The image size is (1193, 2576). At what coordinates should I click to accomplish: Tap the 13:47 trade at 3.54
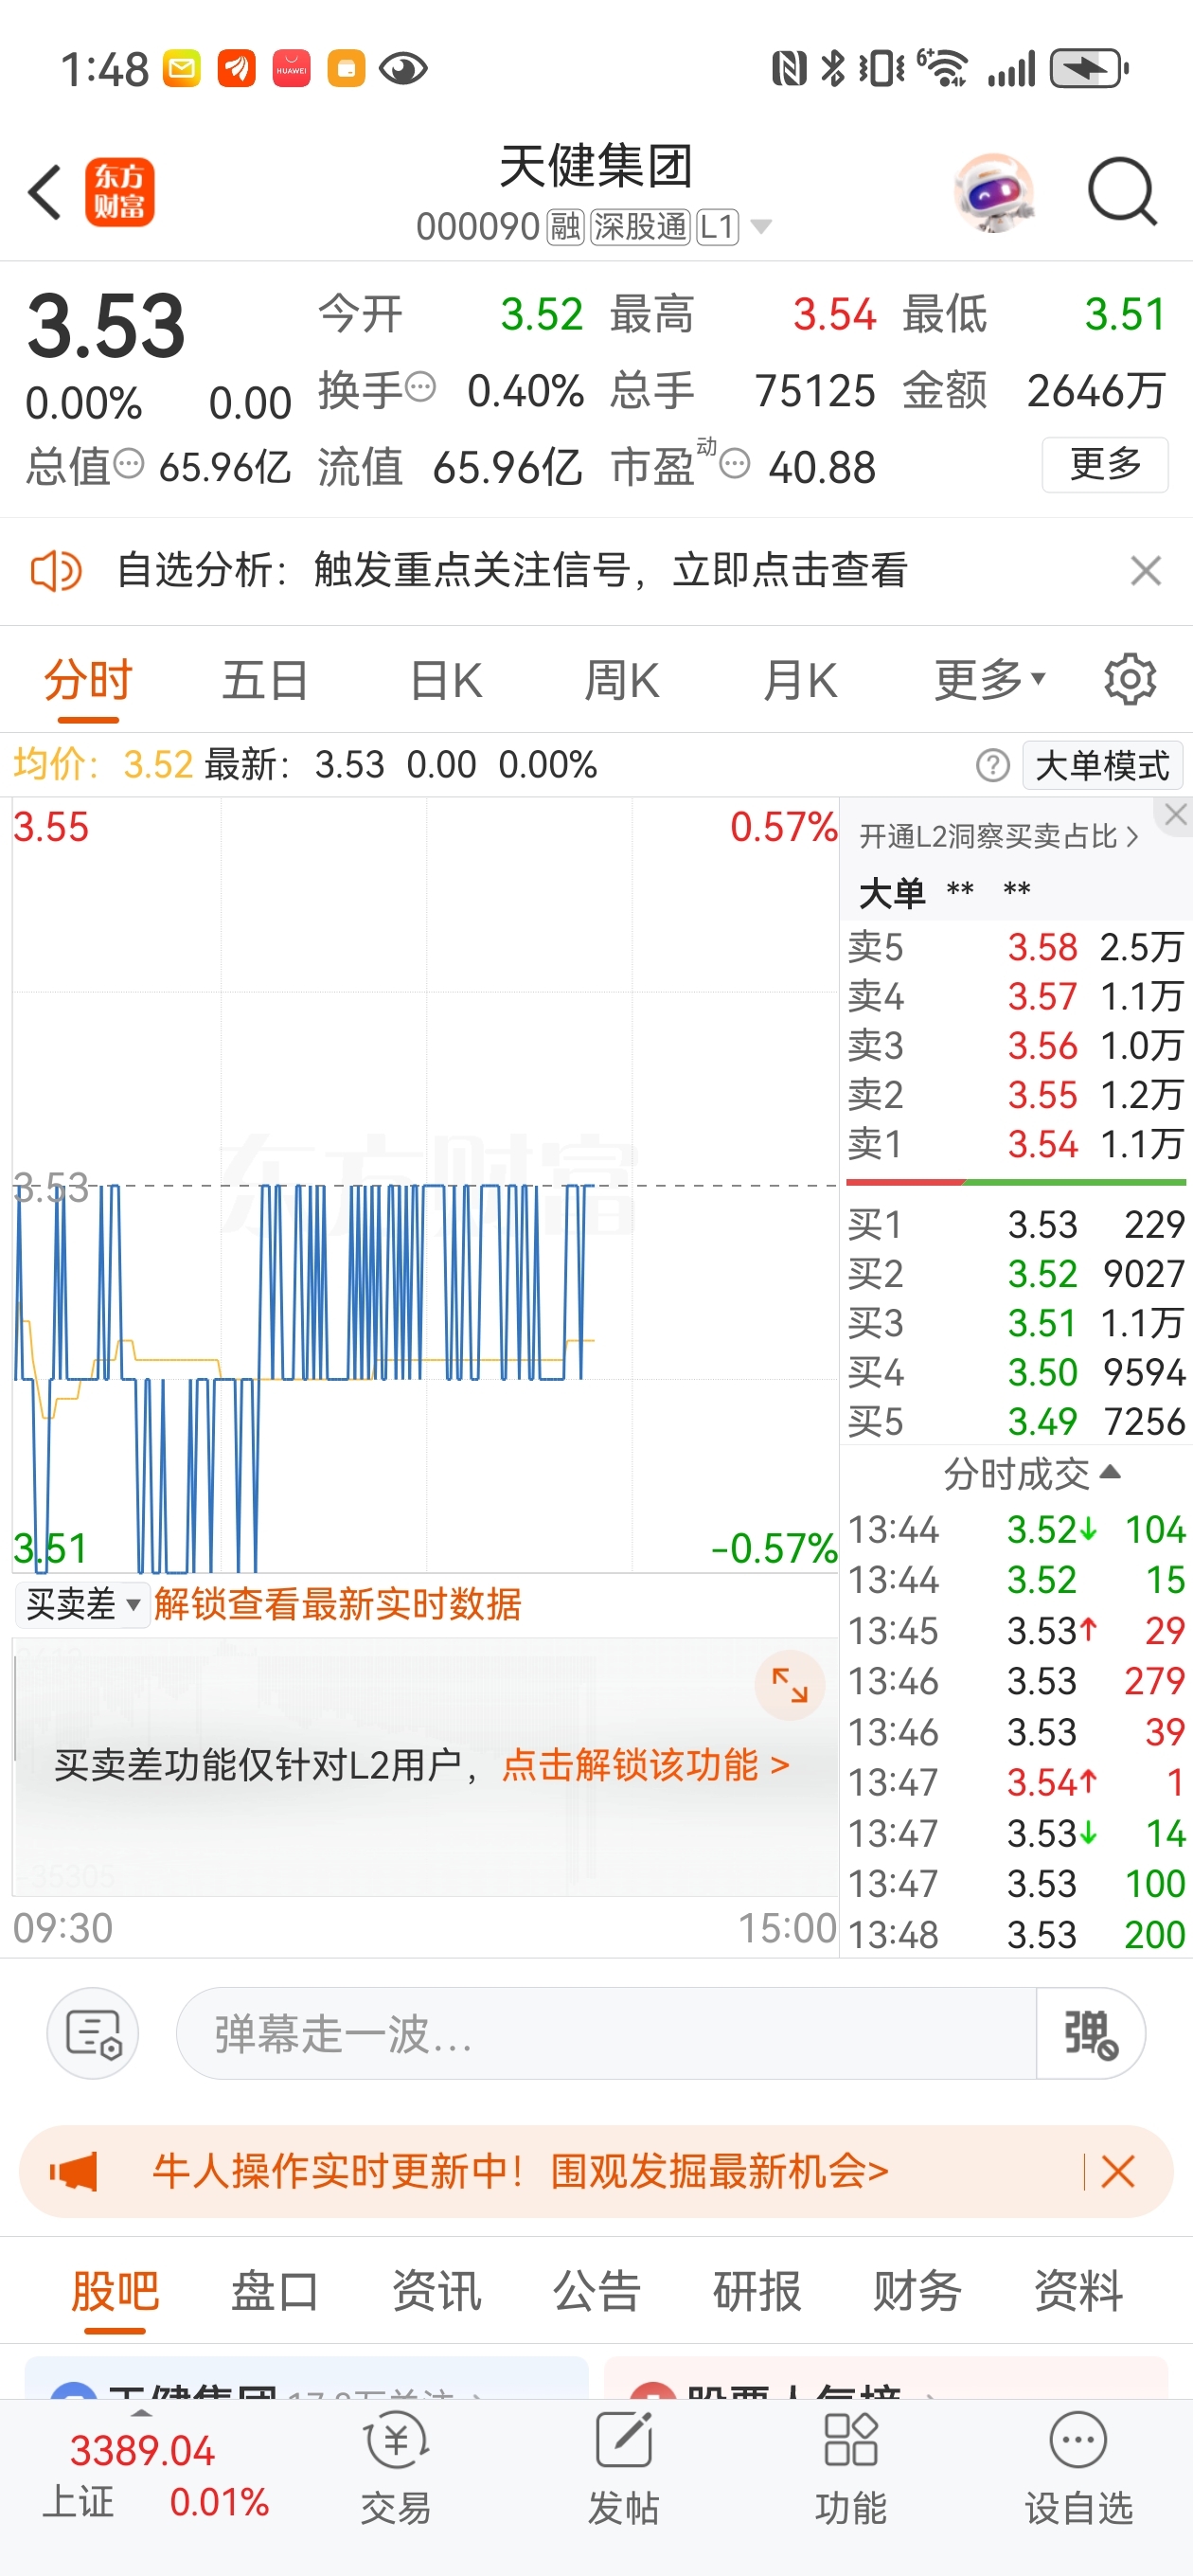click(x=1016, y=1783)
